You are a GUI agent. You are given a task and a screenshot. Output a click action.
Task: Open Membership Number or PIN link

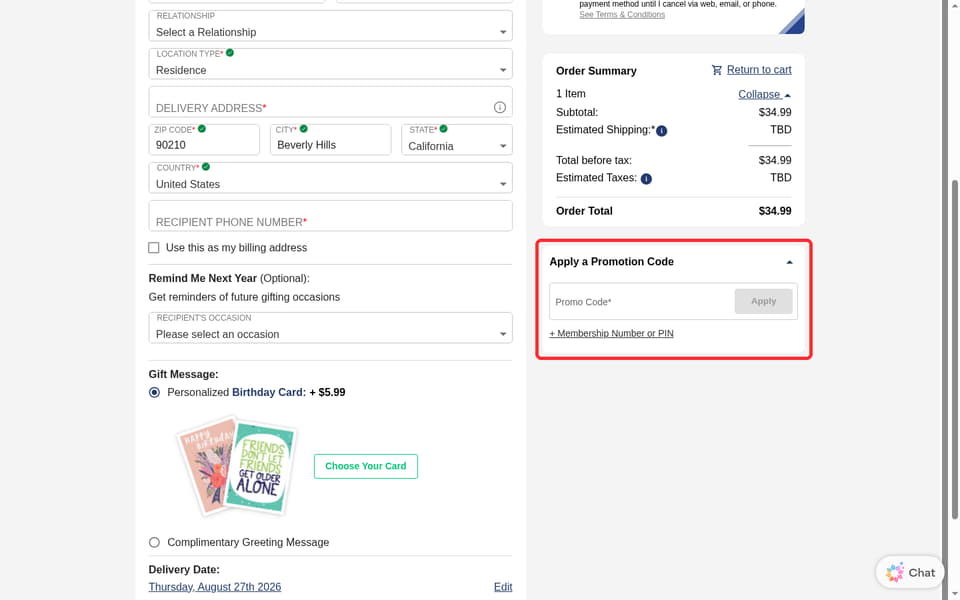click(x=611, y=333)
